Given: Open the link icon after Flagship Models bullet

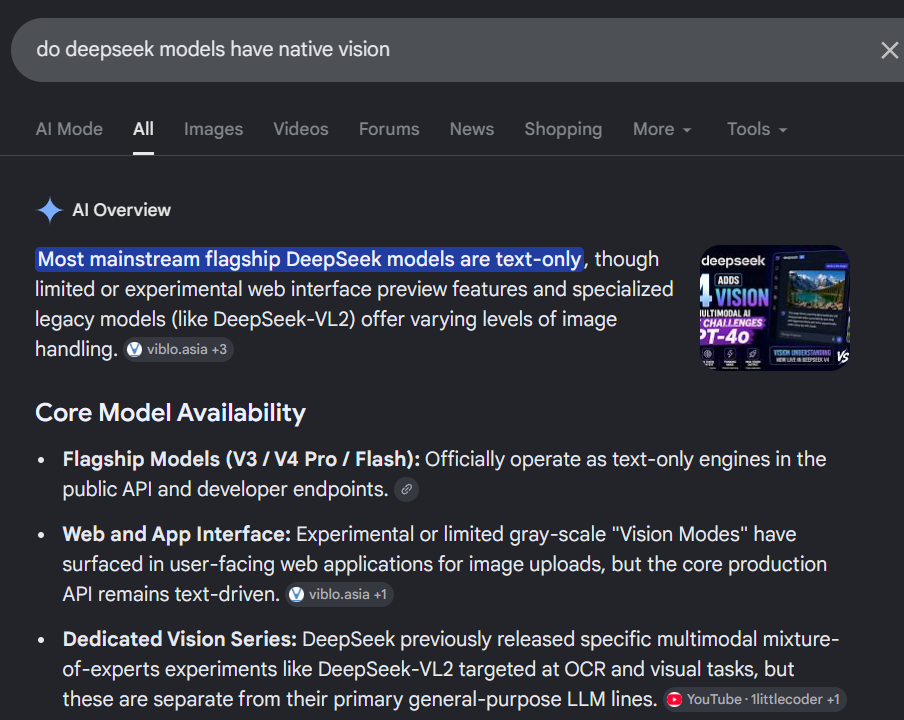Looking at the screenshot, I should pyautogui.click(x=406, y=489).
